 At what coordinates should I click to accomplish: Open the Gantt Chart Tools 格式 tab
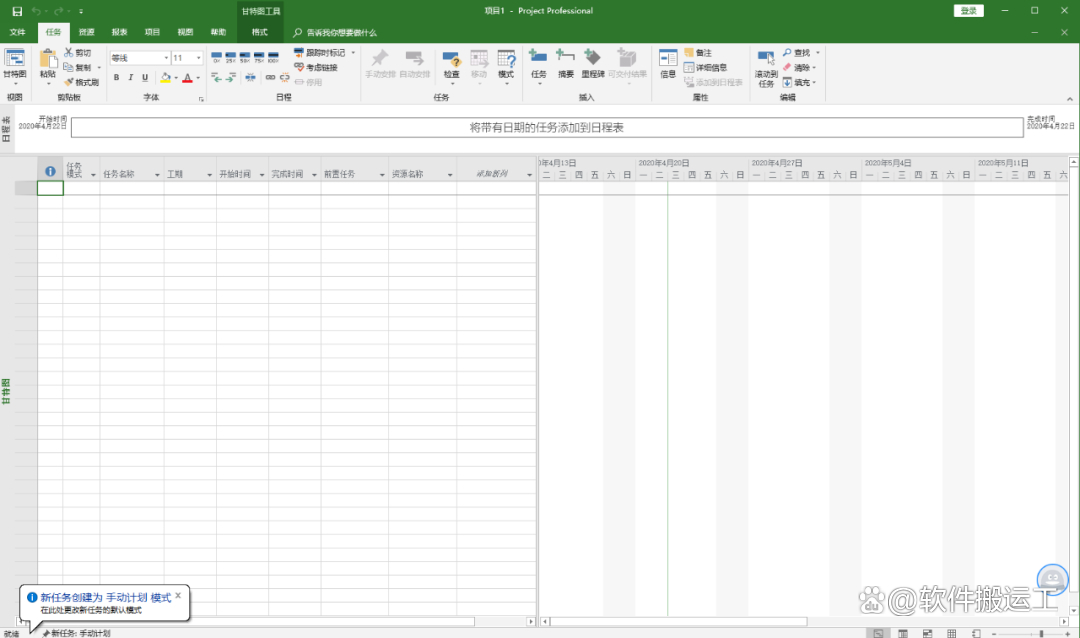click(260, 31)
